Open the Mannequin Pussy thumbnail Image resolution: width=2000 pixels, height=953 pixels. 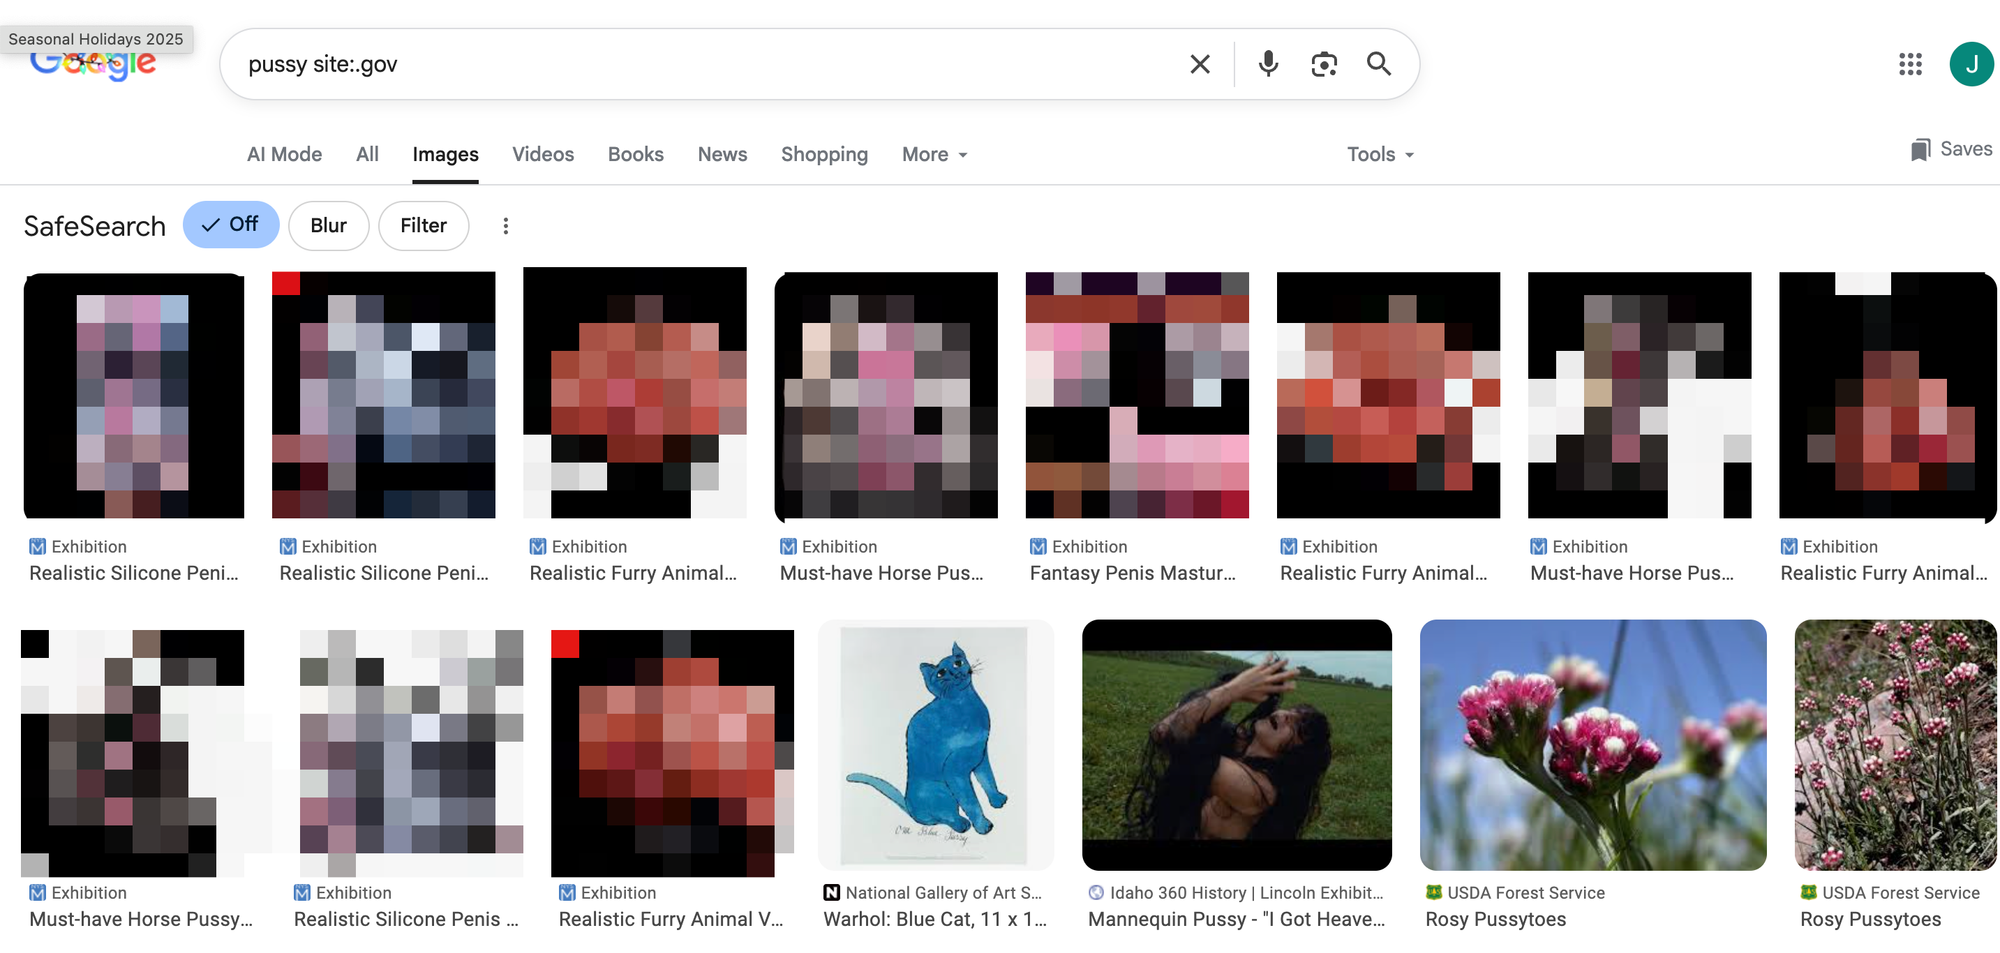click(x=1236, y=744)
